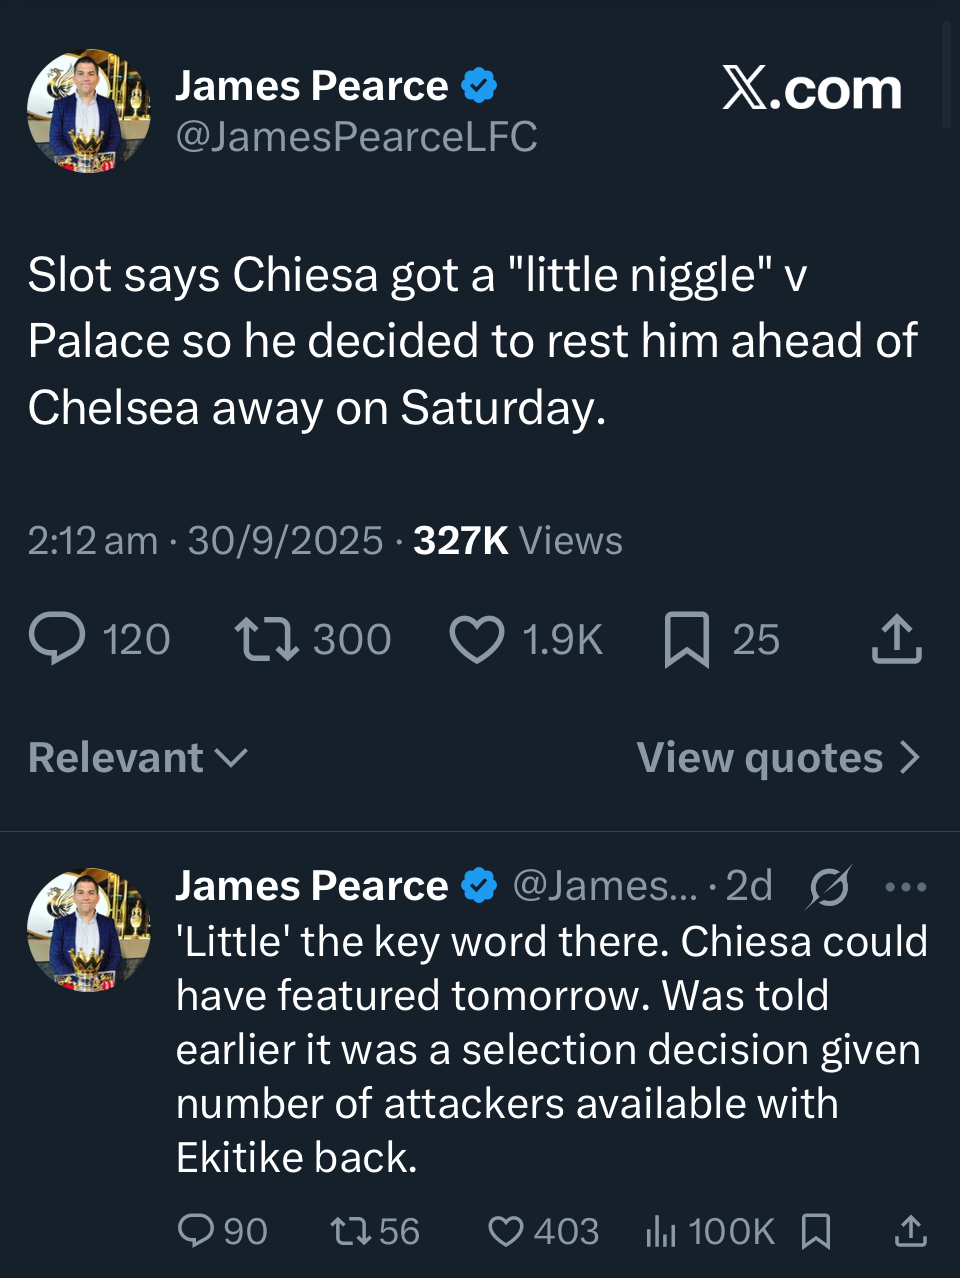View analytics for reply with 100K views
Viewport: 960px width, 1278px height.
[661, 1231]
